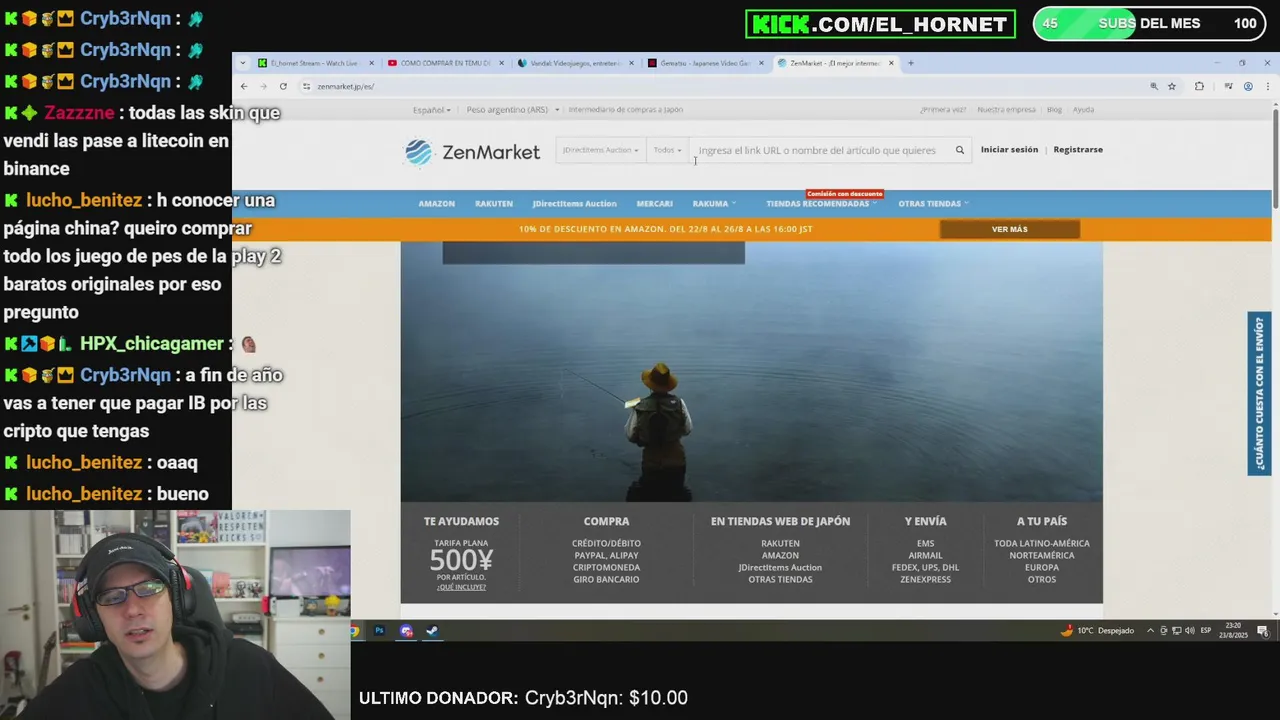The height and width of the screenshot is (720, 1280).
Task: Switch to the Vandal Videojuegos tab
Action: (x=575, y=63)
